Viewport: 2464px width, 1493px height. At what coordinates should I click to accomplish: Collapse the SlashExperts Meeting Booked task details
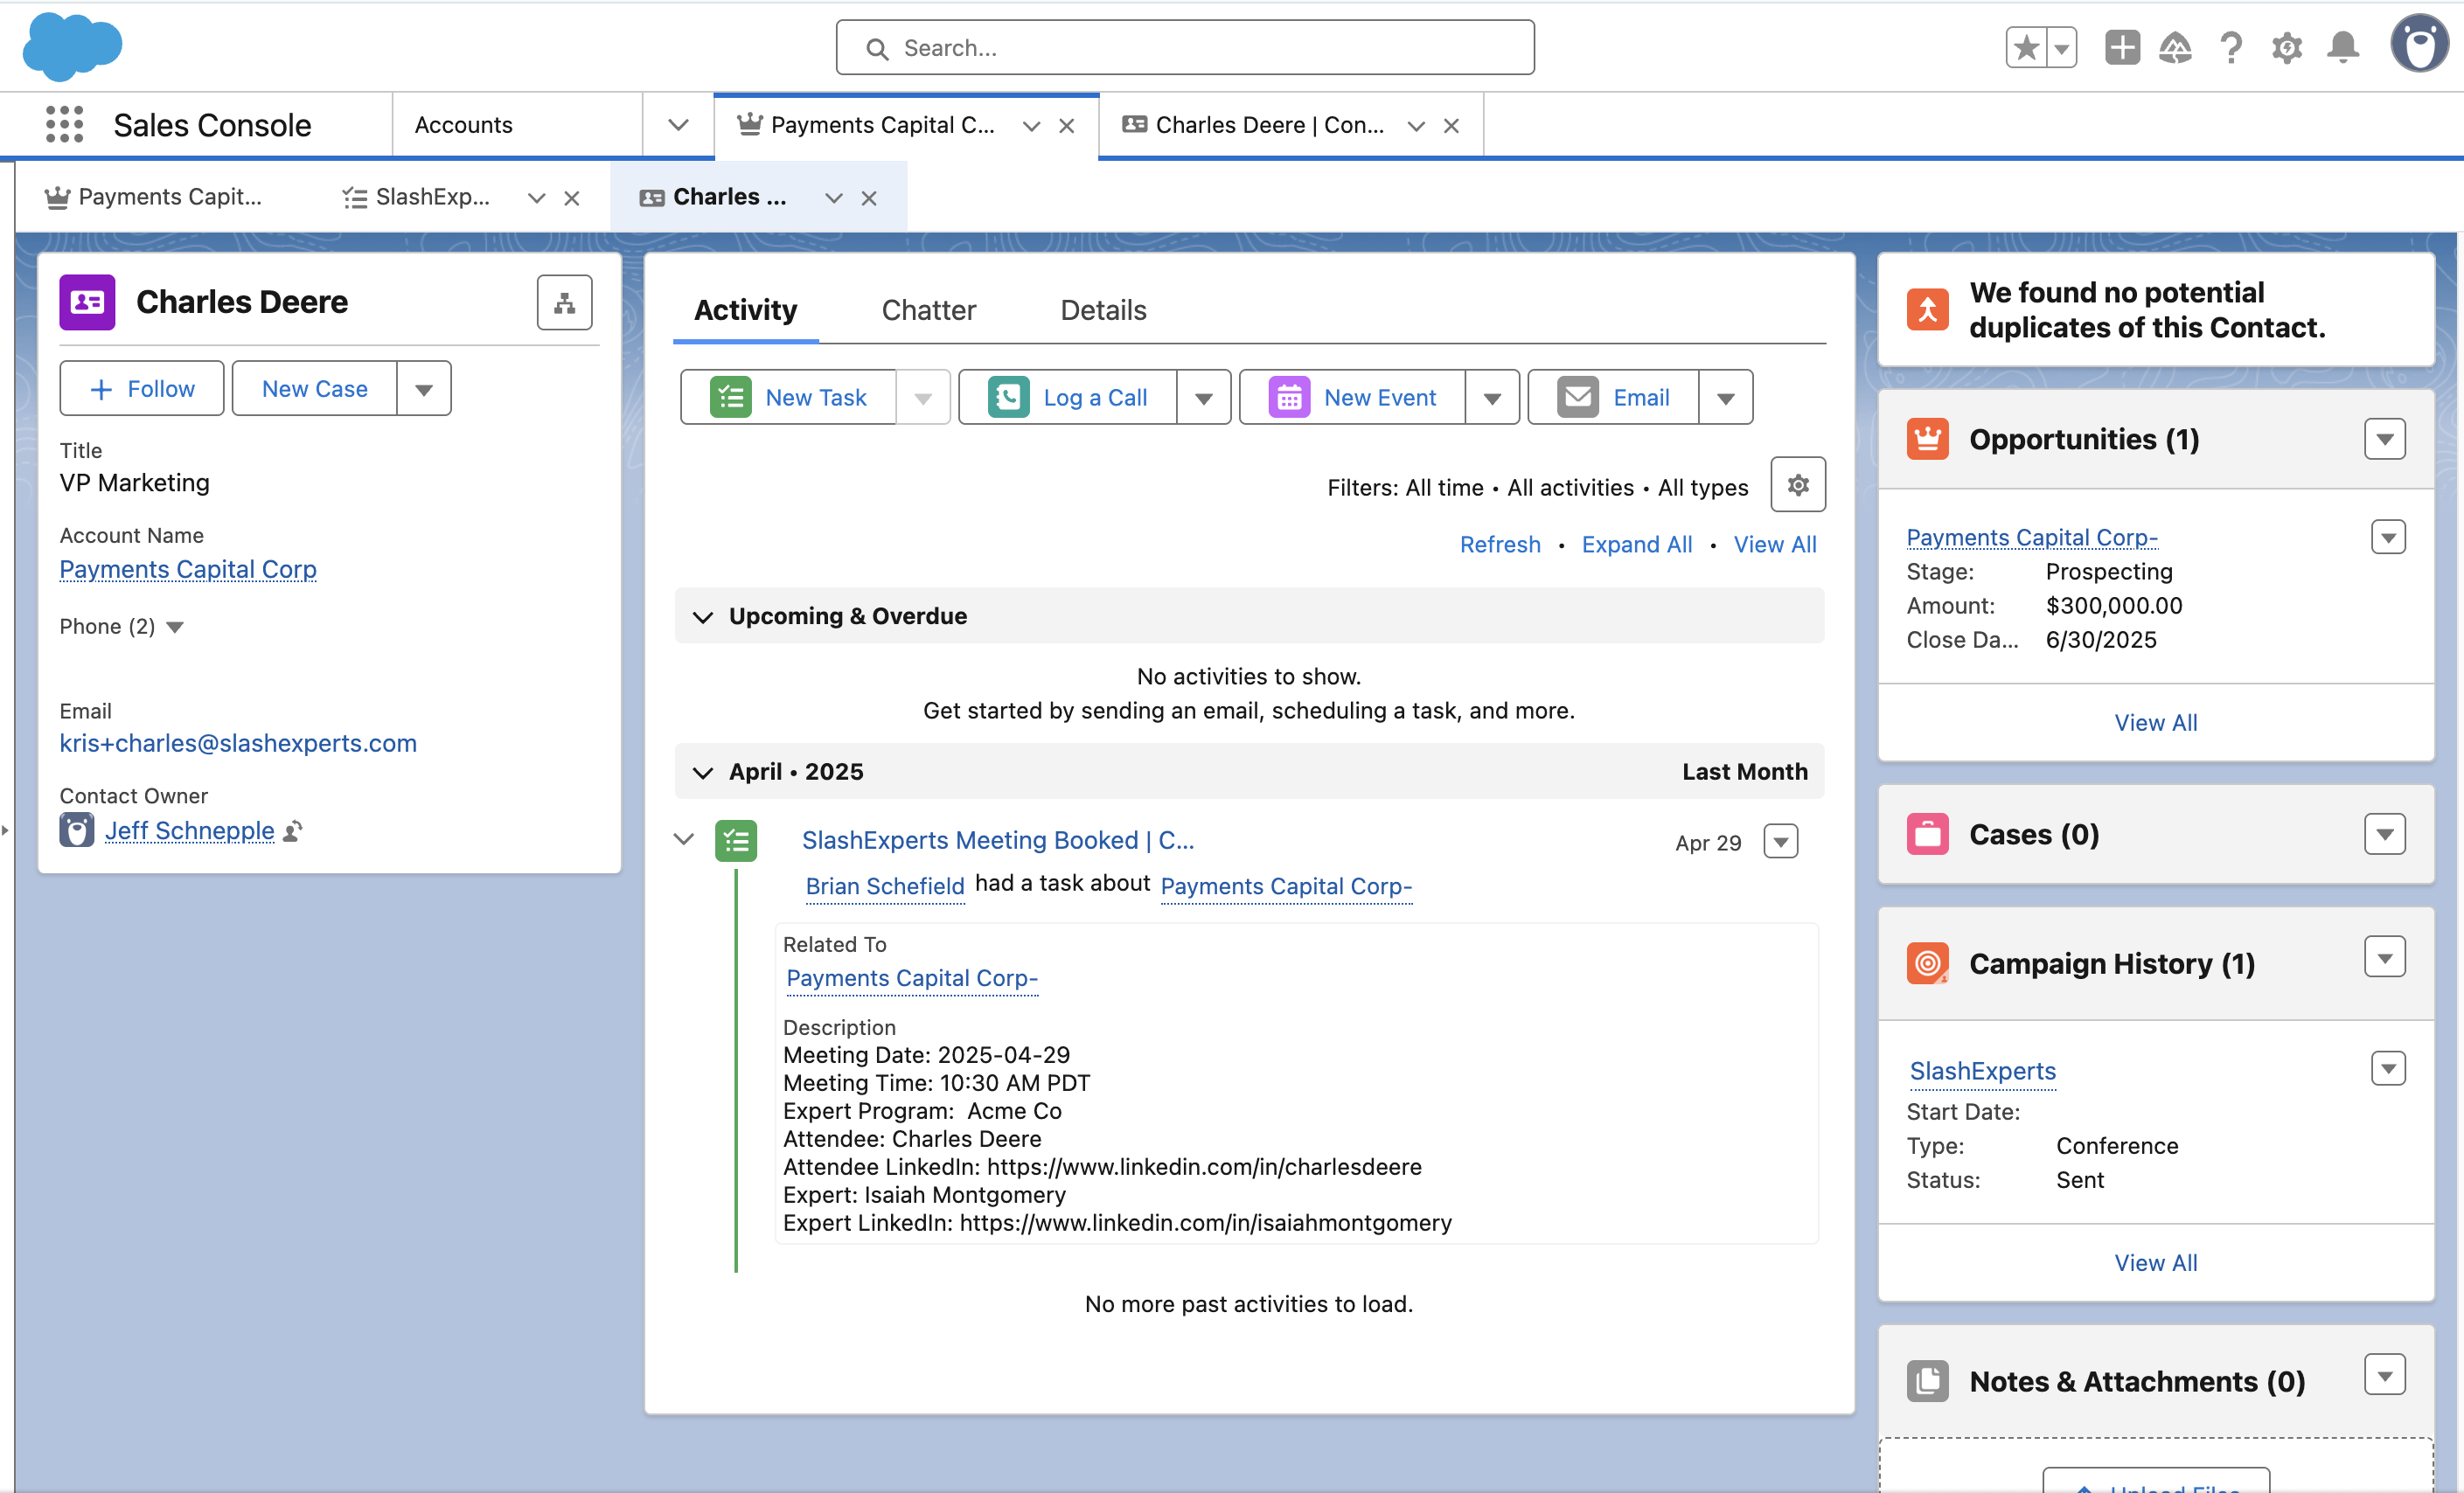click(x=684, y=839)
